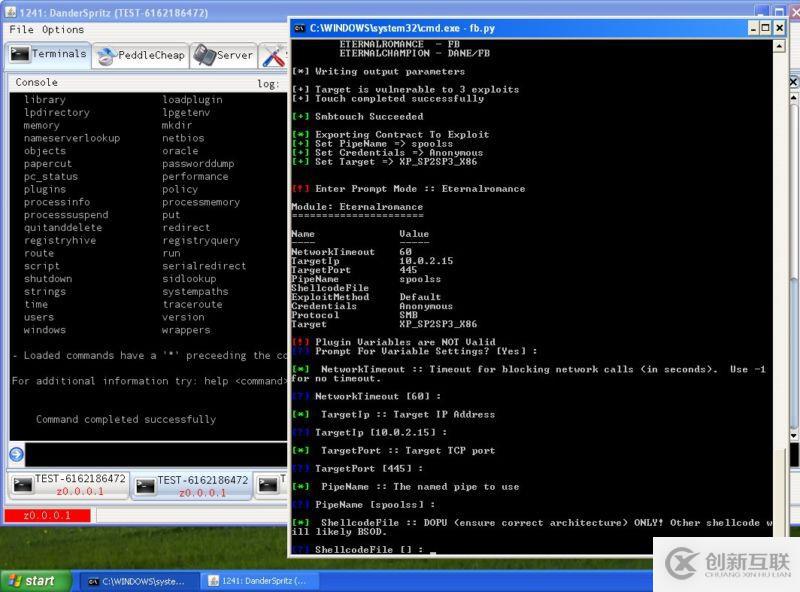The width and height of the screenshot is (800, 592).
Task: Switch to cmd.exe taskbar button
Action: point(138,581)
